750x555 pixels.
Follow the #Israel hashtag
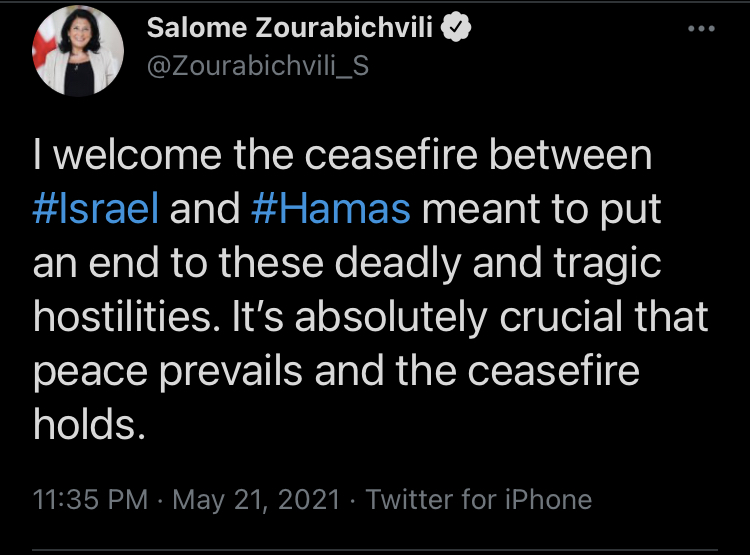pos(97,210)
